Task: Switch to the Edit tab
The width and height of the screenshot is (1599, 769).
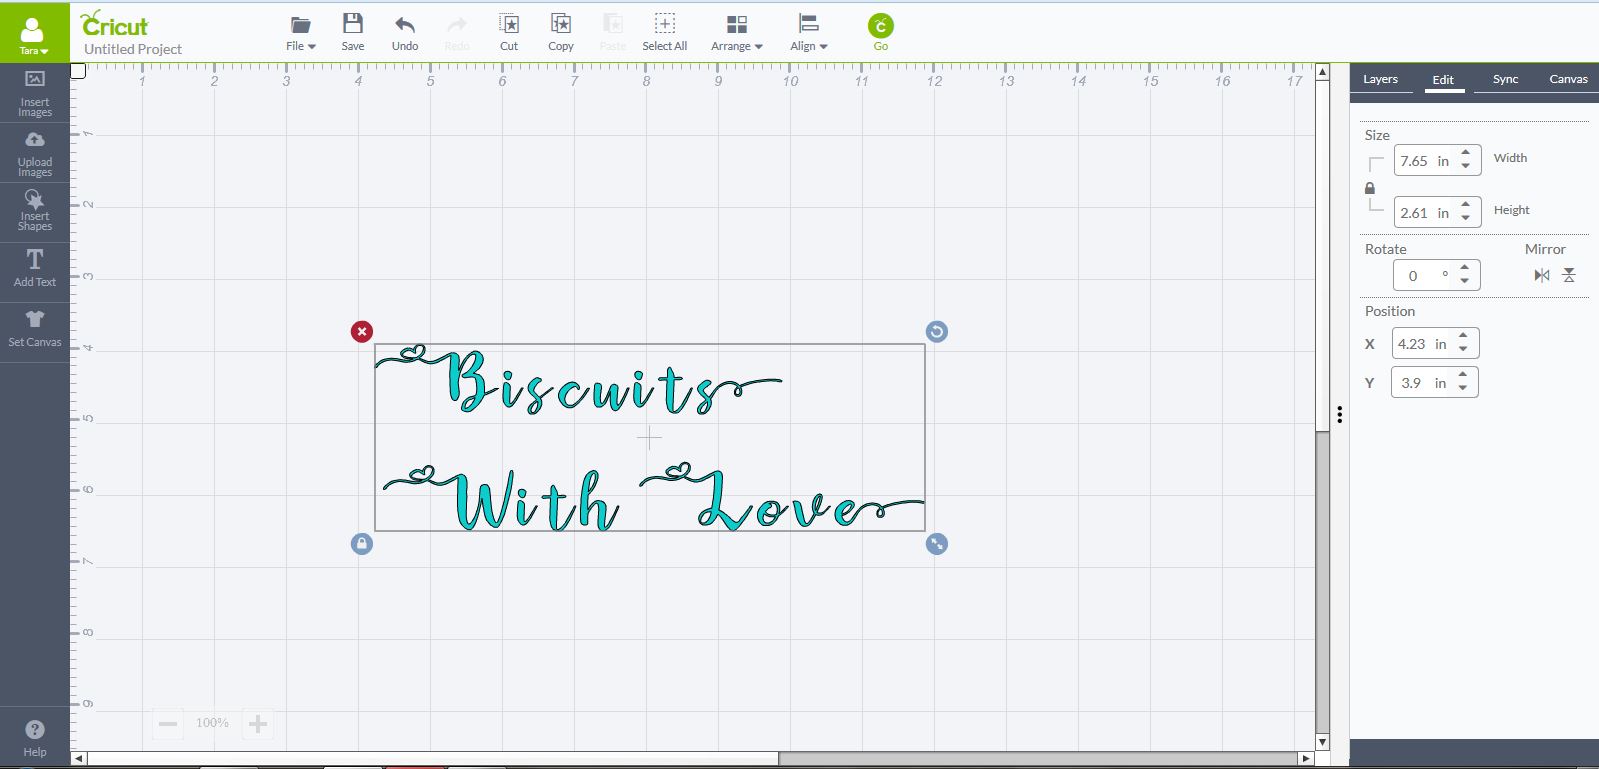Action: pos(1443,80)
